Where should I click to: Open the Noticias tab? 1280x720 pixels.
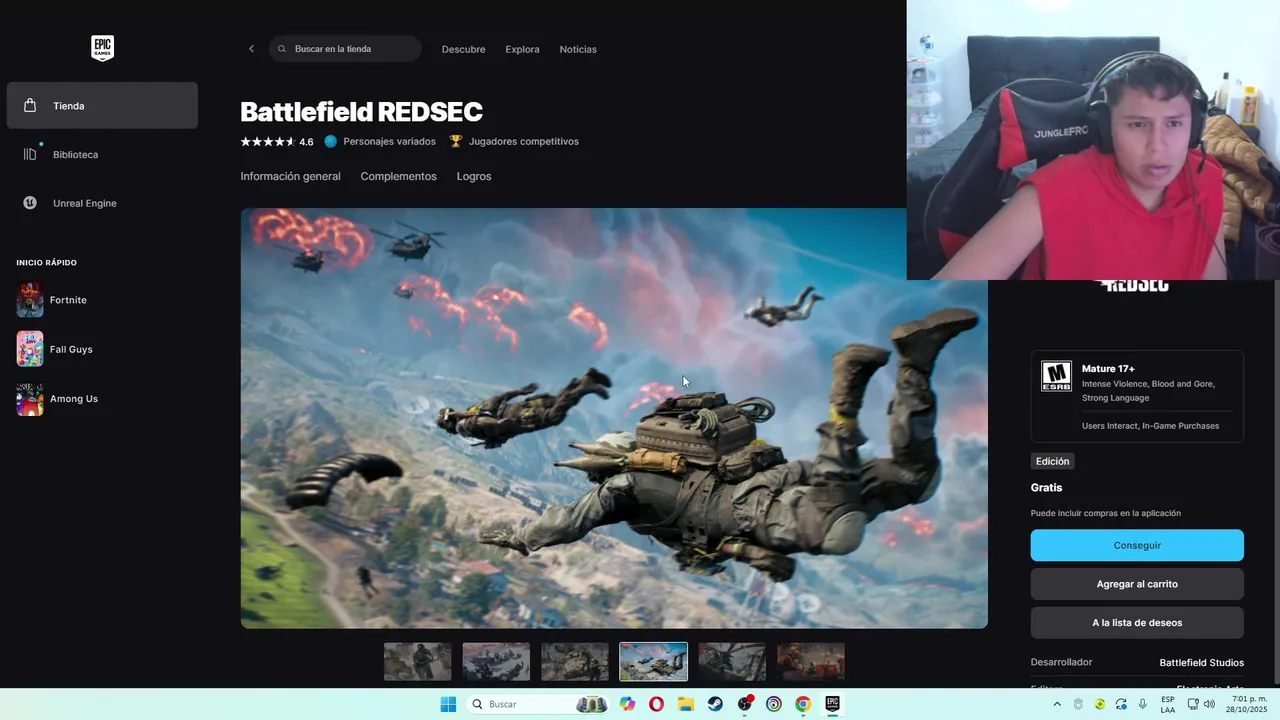click(578, 49)
